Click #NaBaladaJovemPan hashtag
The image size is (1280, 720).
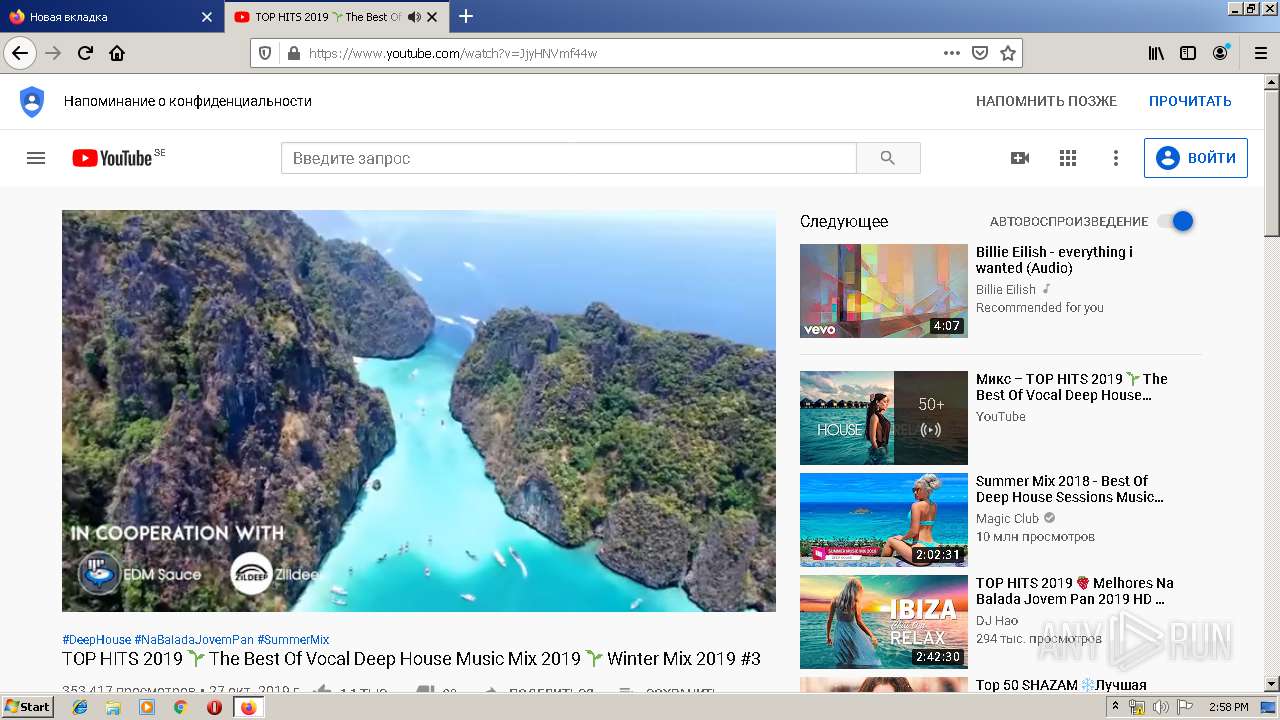click(194, 640)
